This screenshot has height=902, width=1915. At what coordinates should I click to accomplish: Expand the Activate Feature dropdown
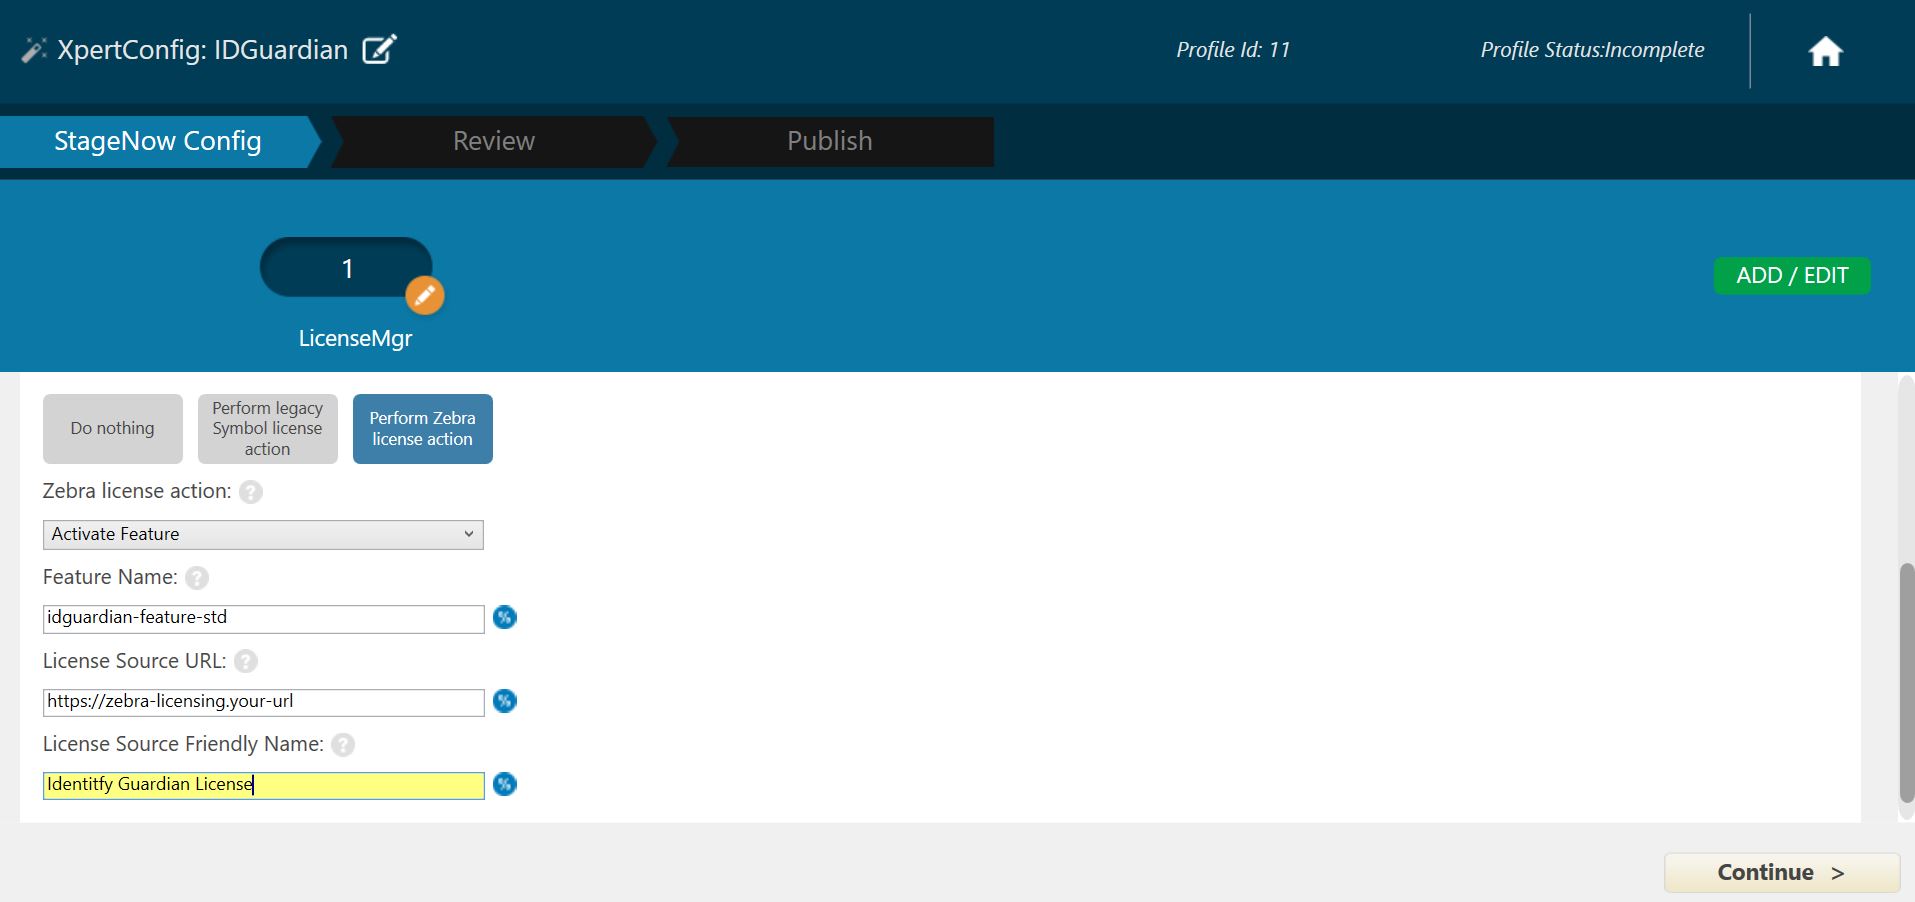(x=263, y=535)
